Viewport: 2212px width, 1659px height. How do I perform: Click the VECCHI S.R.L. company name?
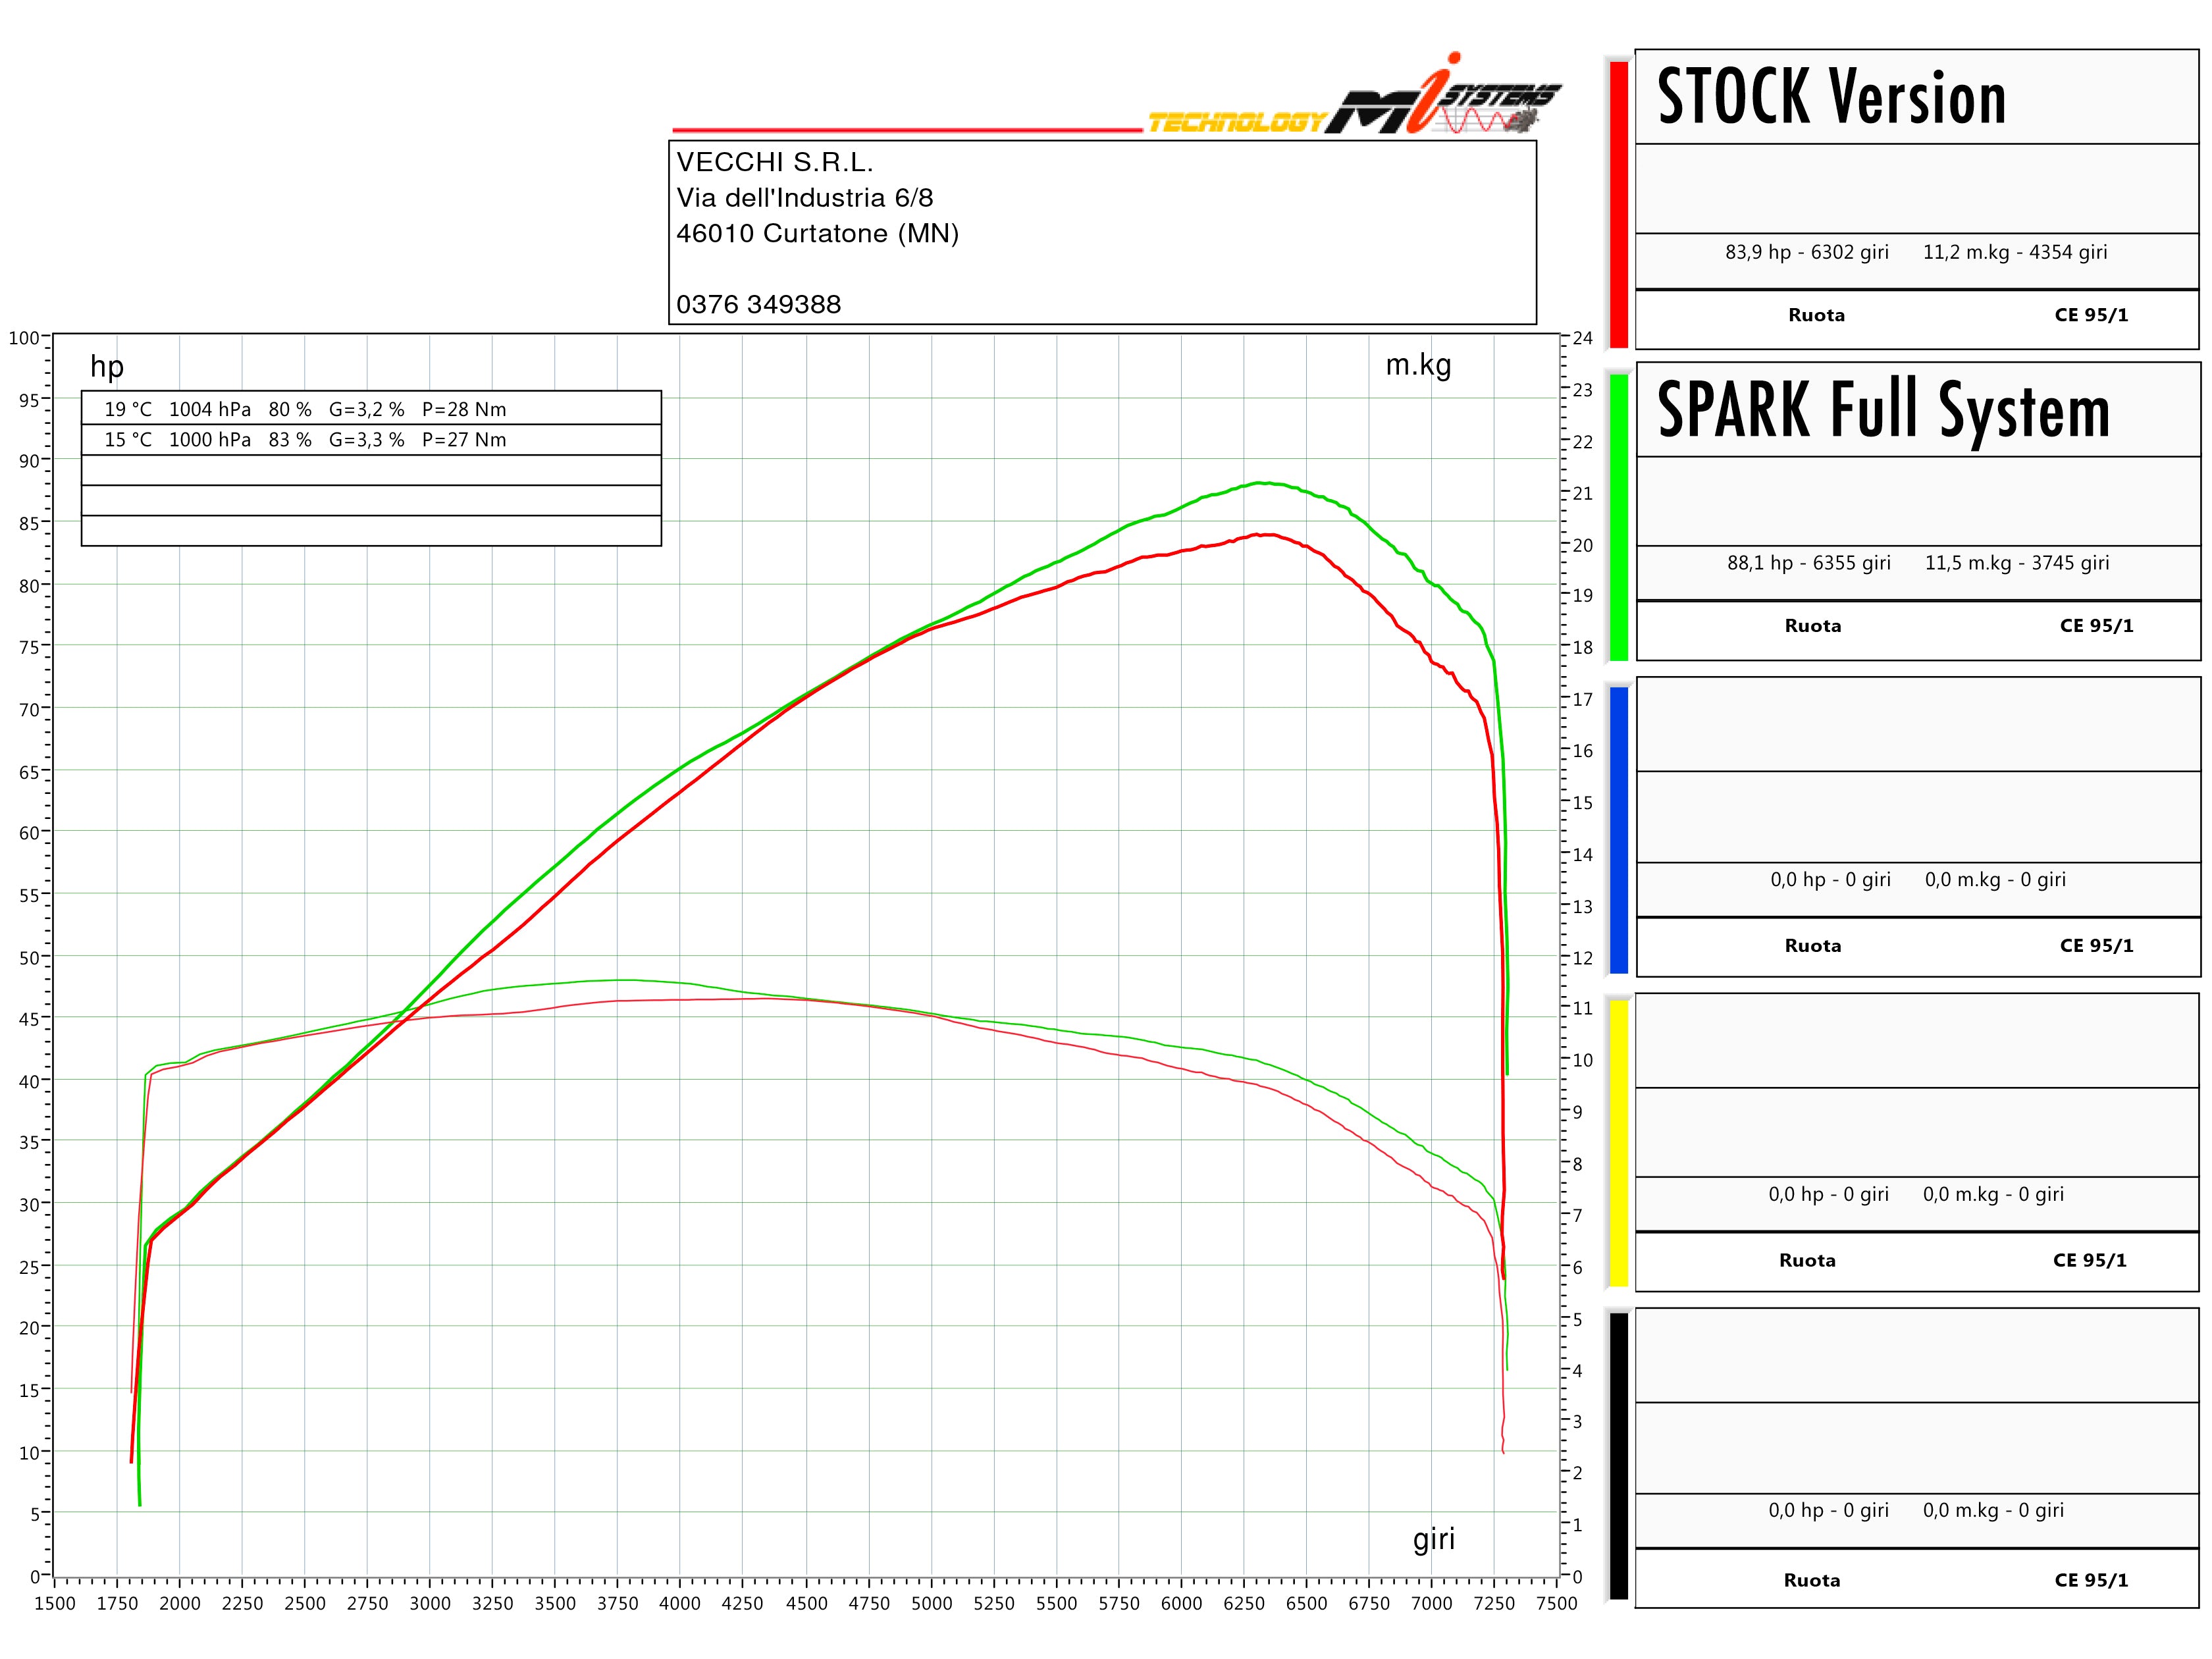tap(775, 162)
